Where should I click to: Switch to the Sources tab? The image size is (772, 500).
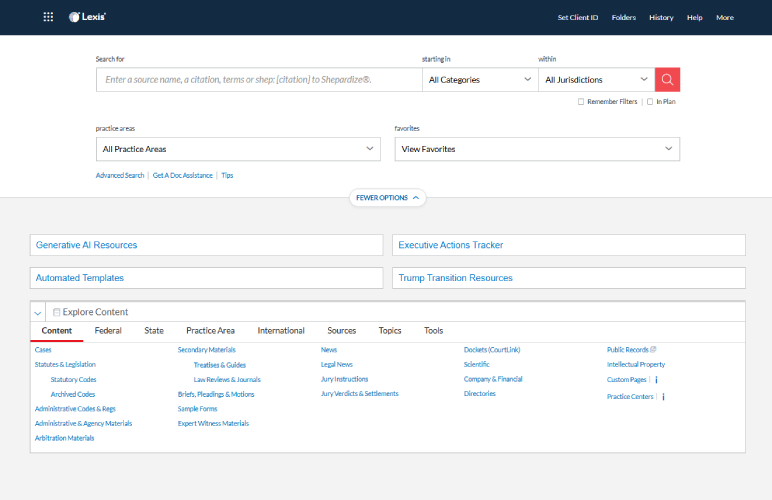point(341,331)
